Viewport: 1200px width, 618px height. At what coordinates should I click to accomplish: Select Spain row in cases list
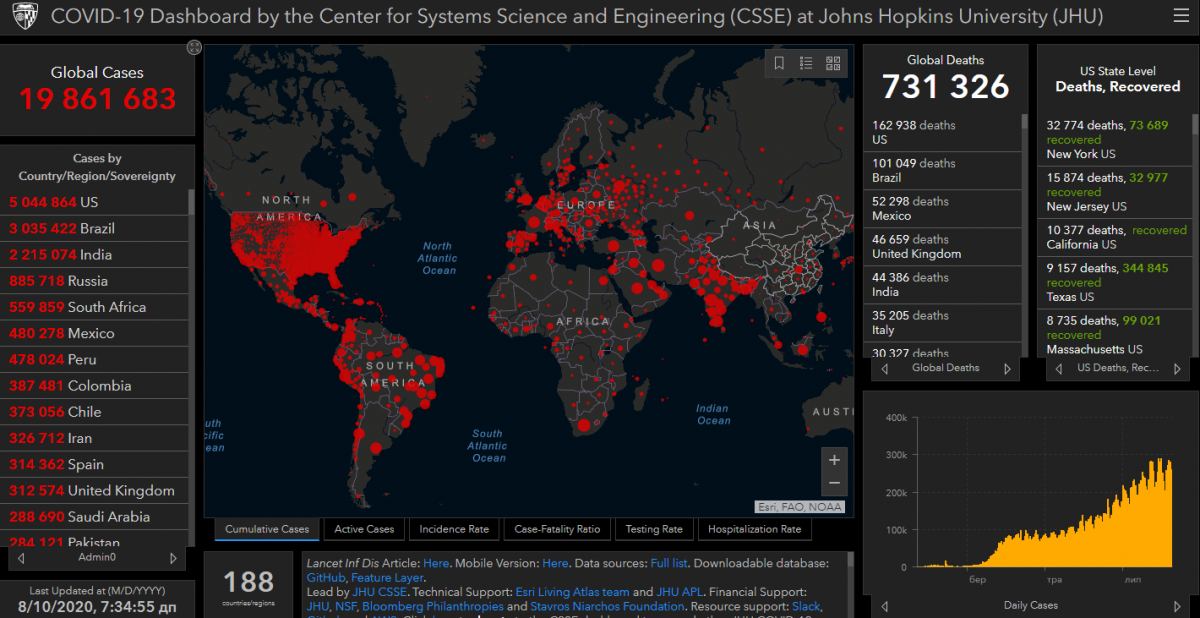tap(94, 464)
